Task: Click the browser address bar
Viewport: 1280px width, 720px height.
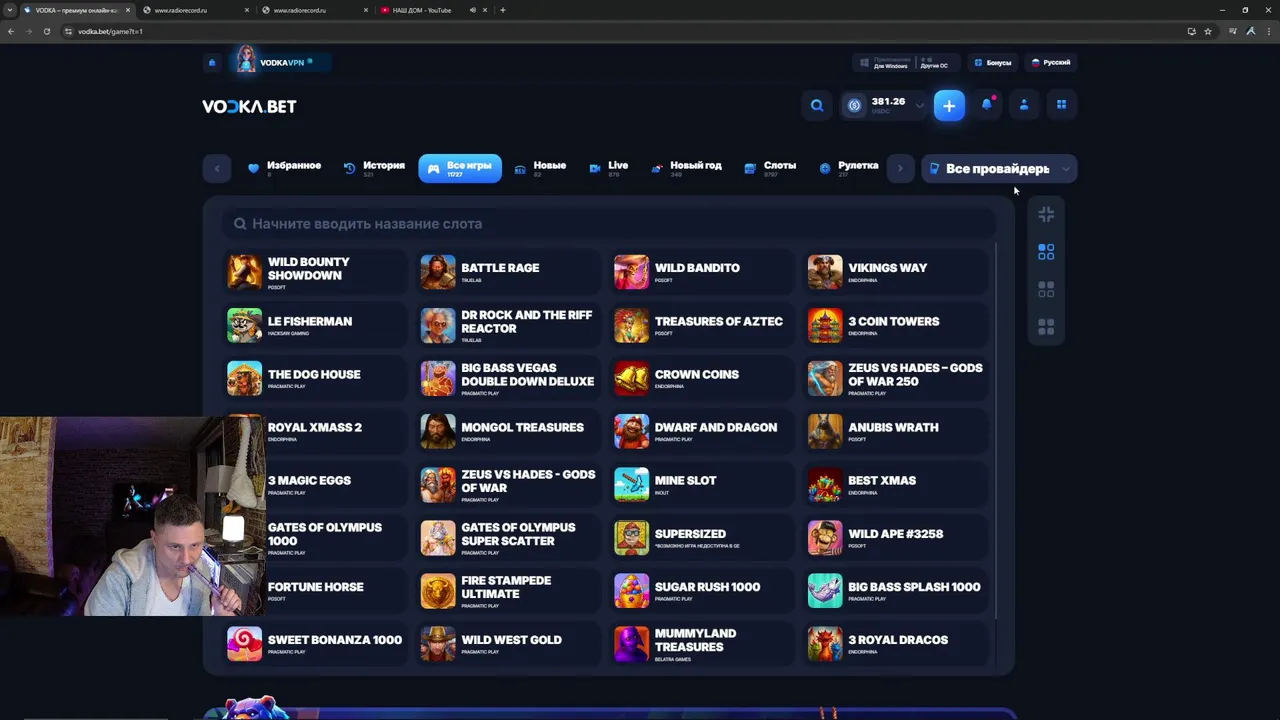Action: click(x=620, y=31)
